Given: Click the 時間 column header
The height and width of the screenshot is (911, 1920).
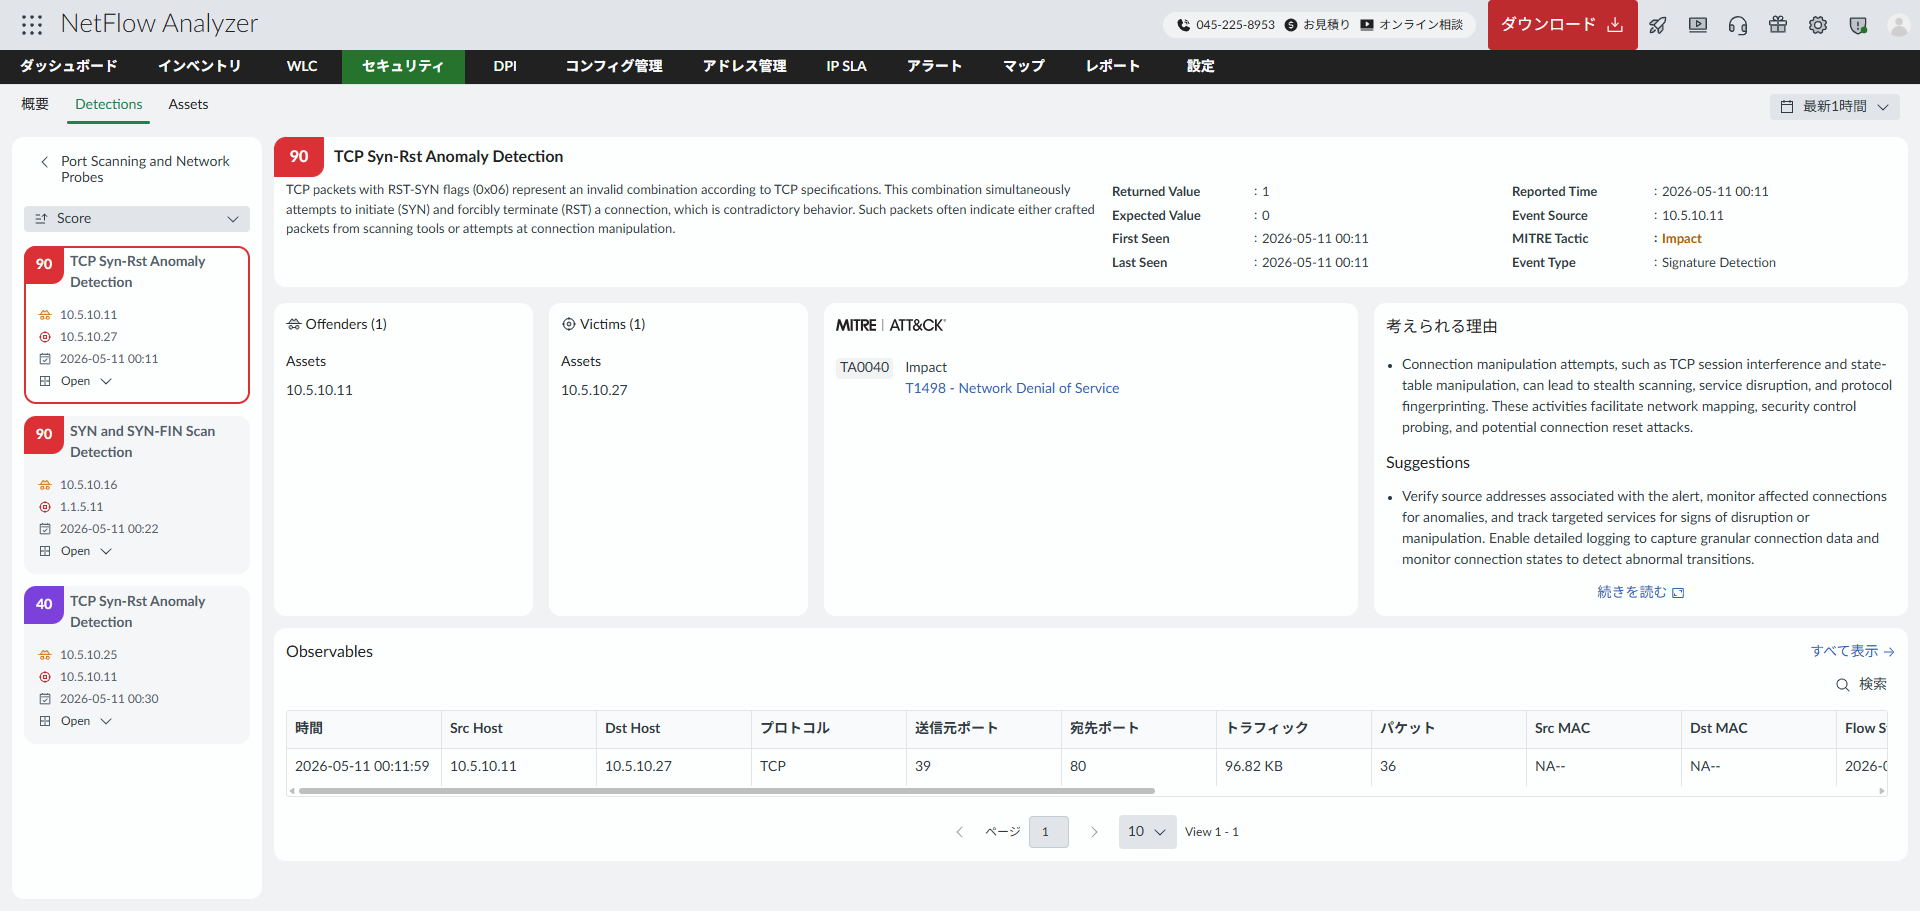Looking at the screenshot, I should pos(364,729).
